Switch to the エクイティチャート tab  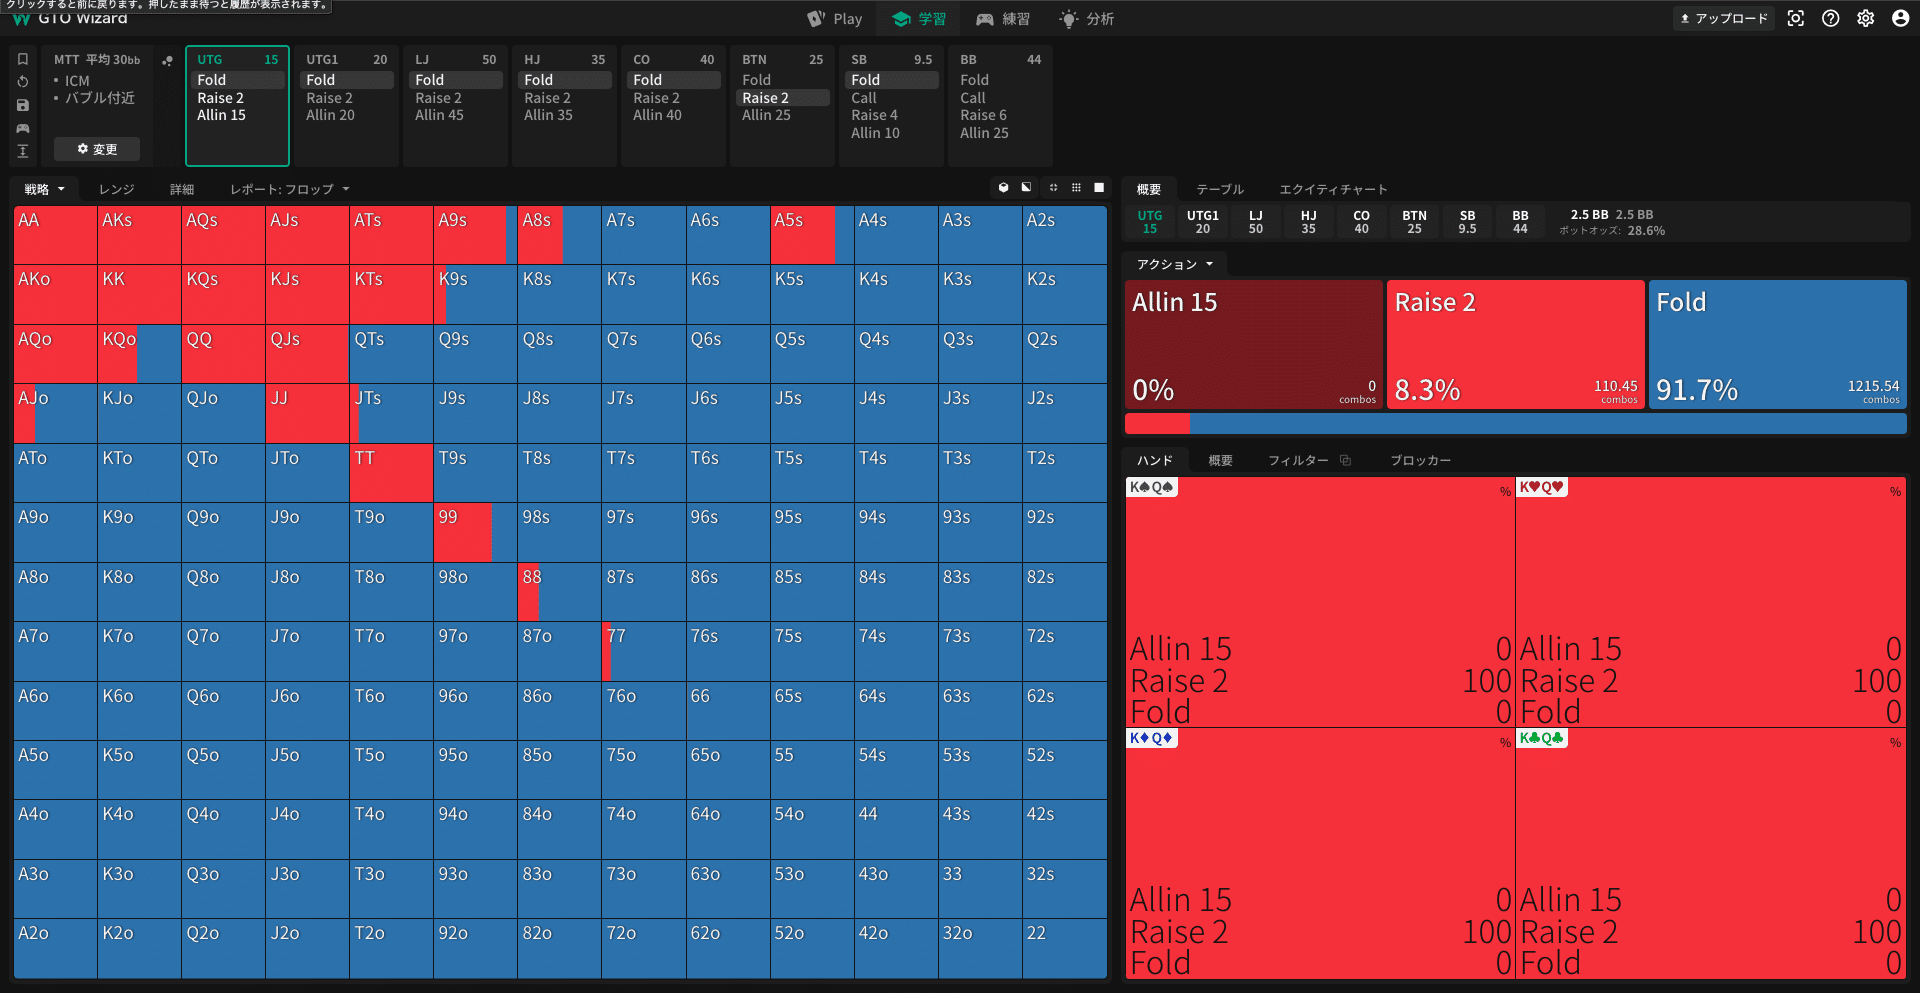pyautogui.click(x=1333, y=189)
